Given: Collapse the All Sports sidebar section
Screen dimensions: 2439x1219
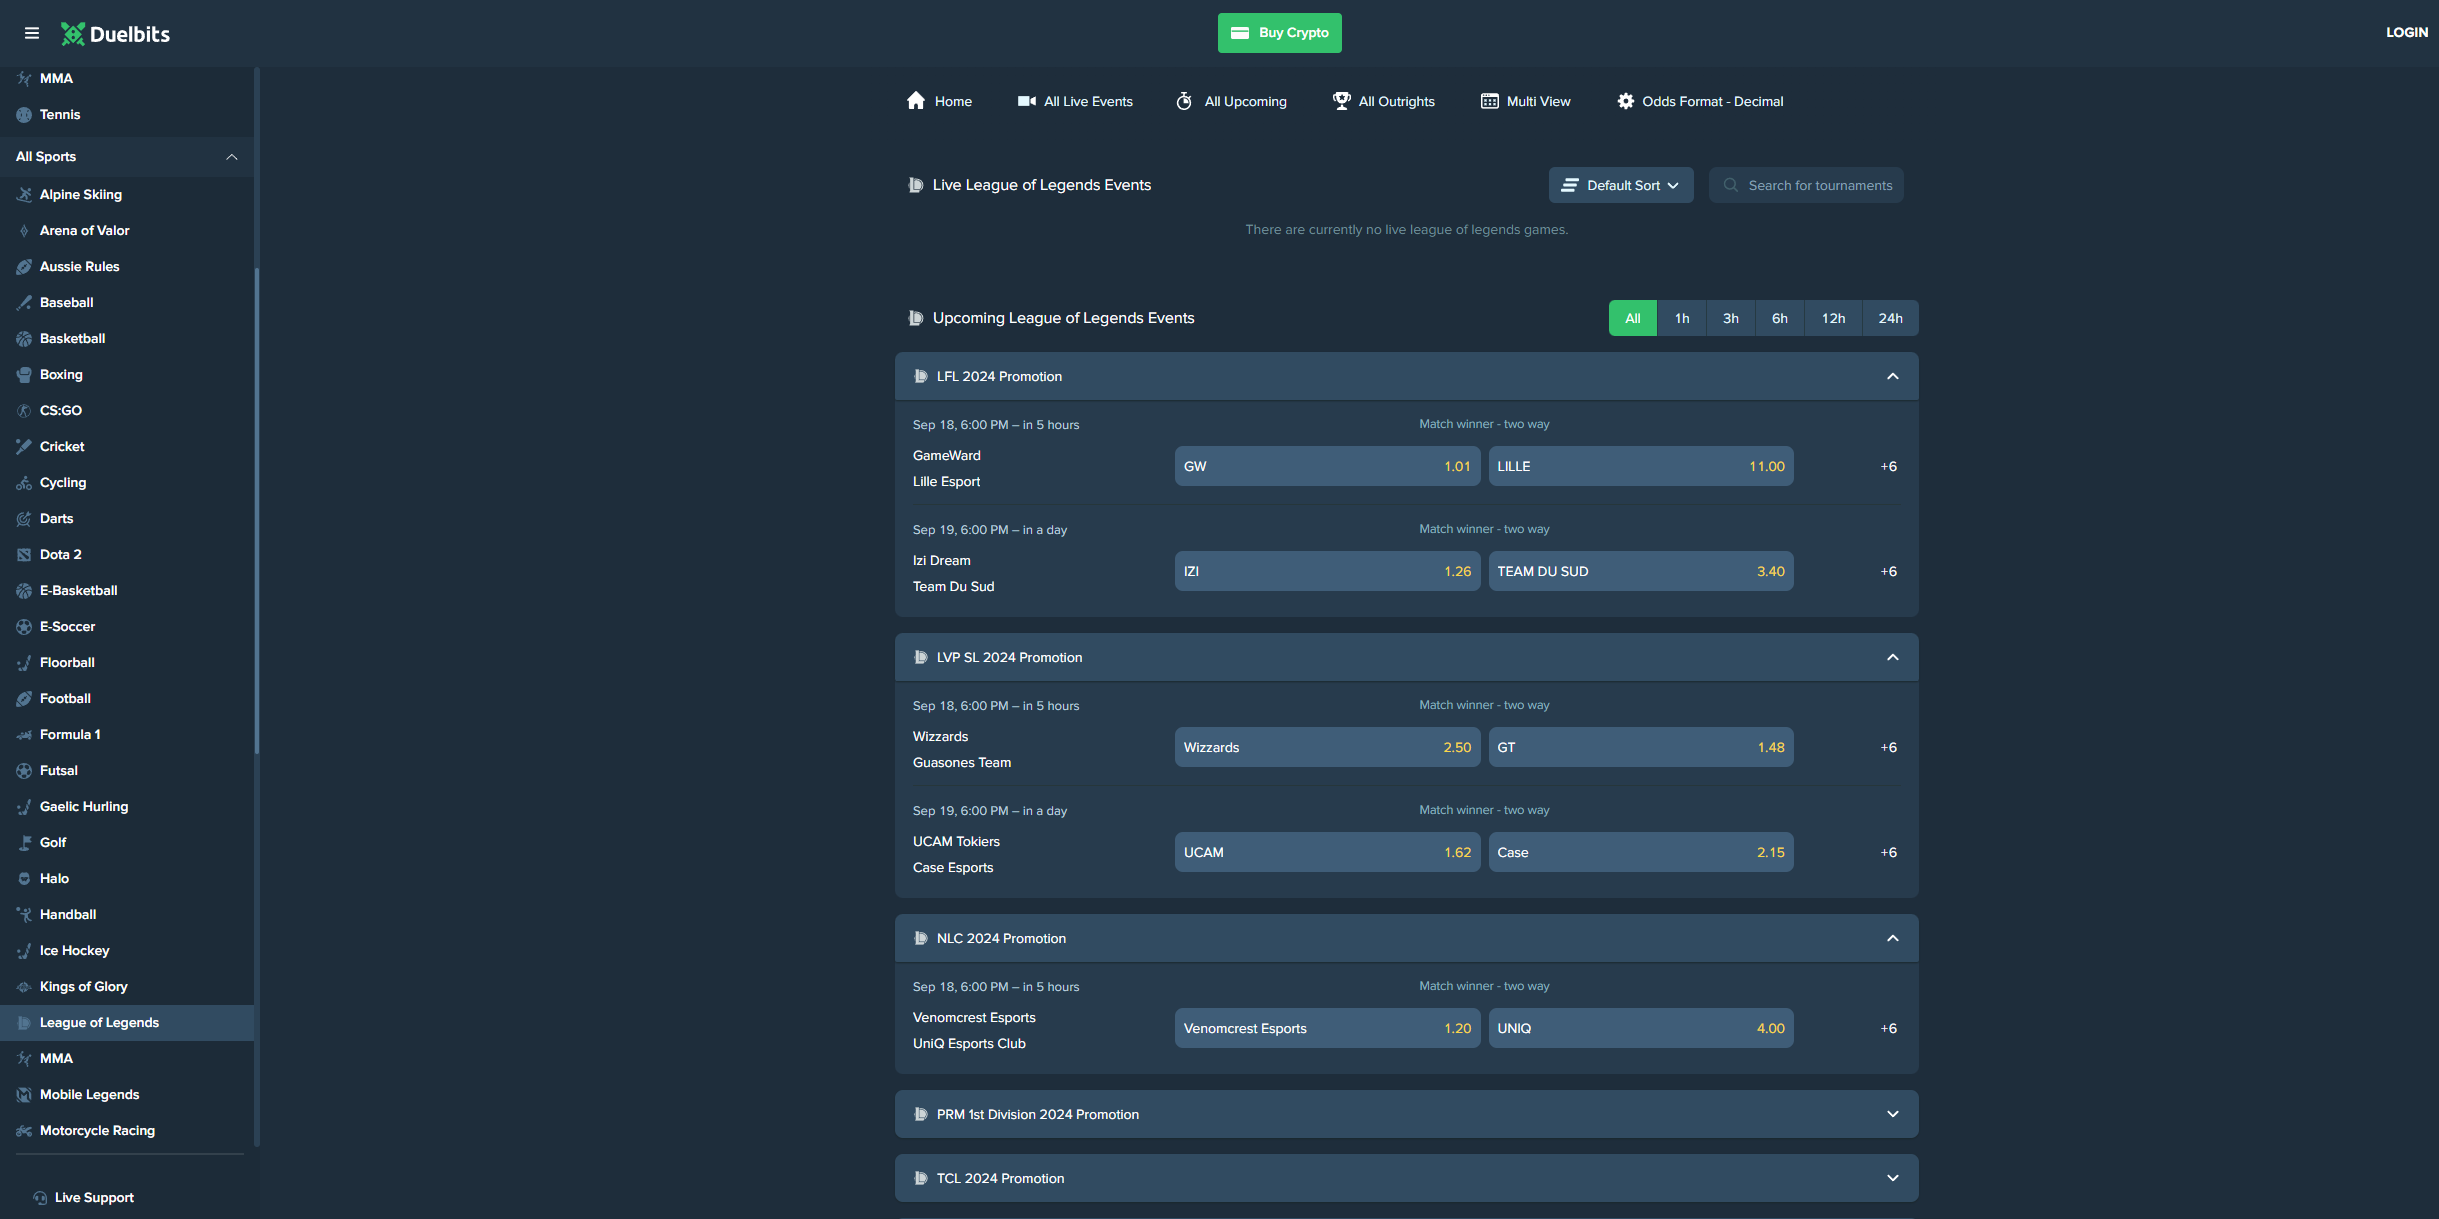Looking at the screenshot, I should point(127,157).
